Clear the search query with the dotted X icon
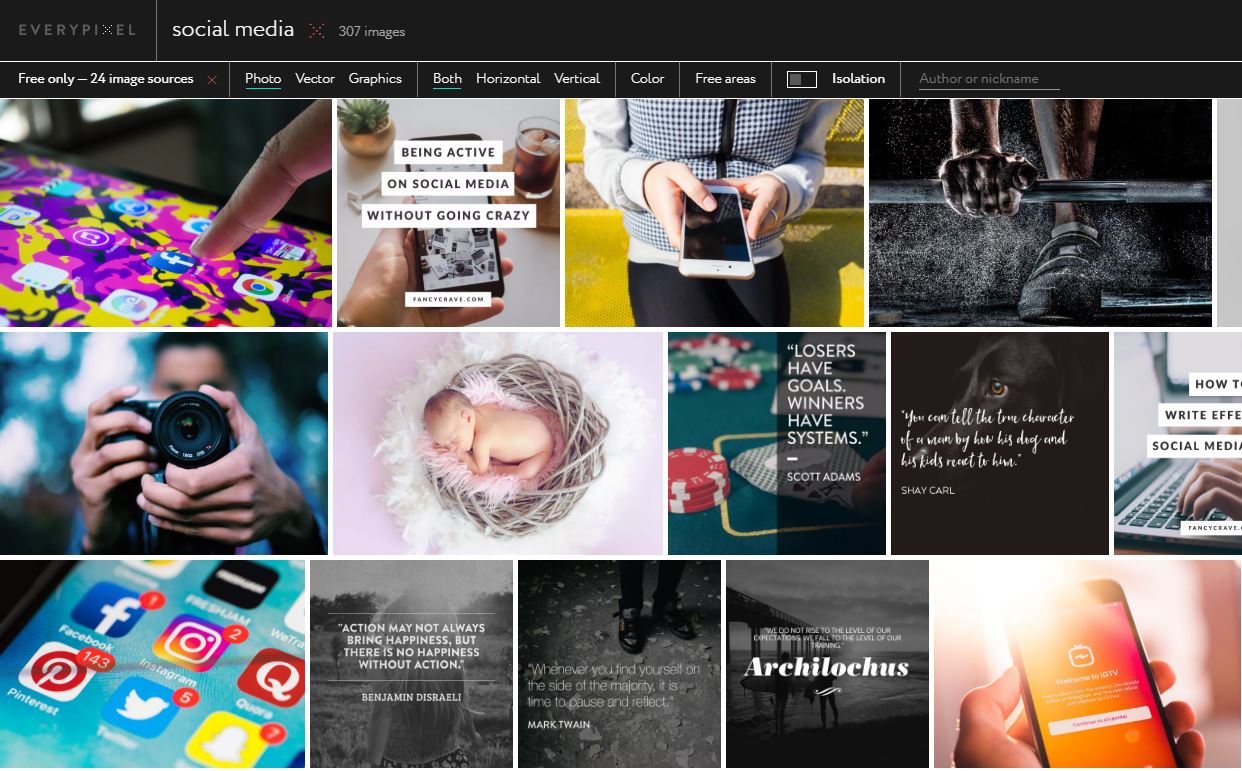The width and height of the screenshot is (1242, 771). pyautogui.click(x=316, y=31)
